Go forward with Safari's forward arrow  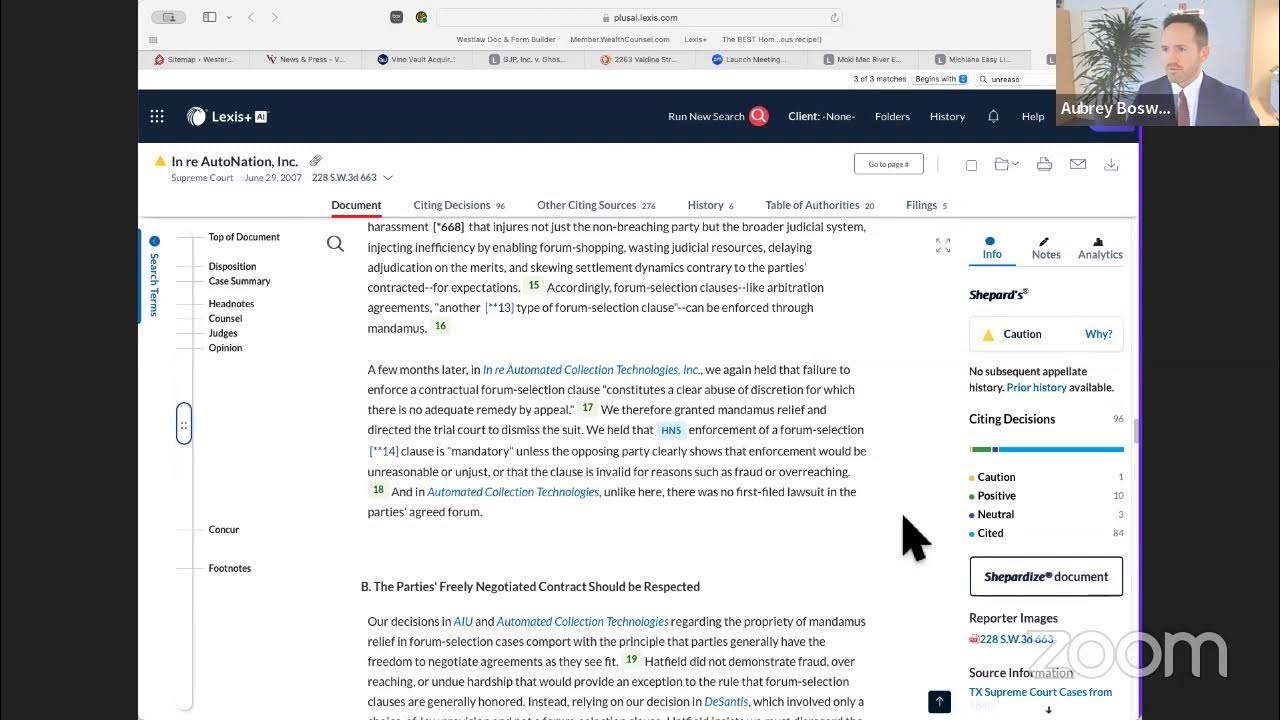(275, 17)
